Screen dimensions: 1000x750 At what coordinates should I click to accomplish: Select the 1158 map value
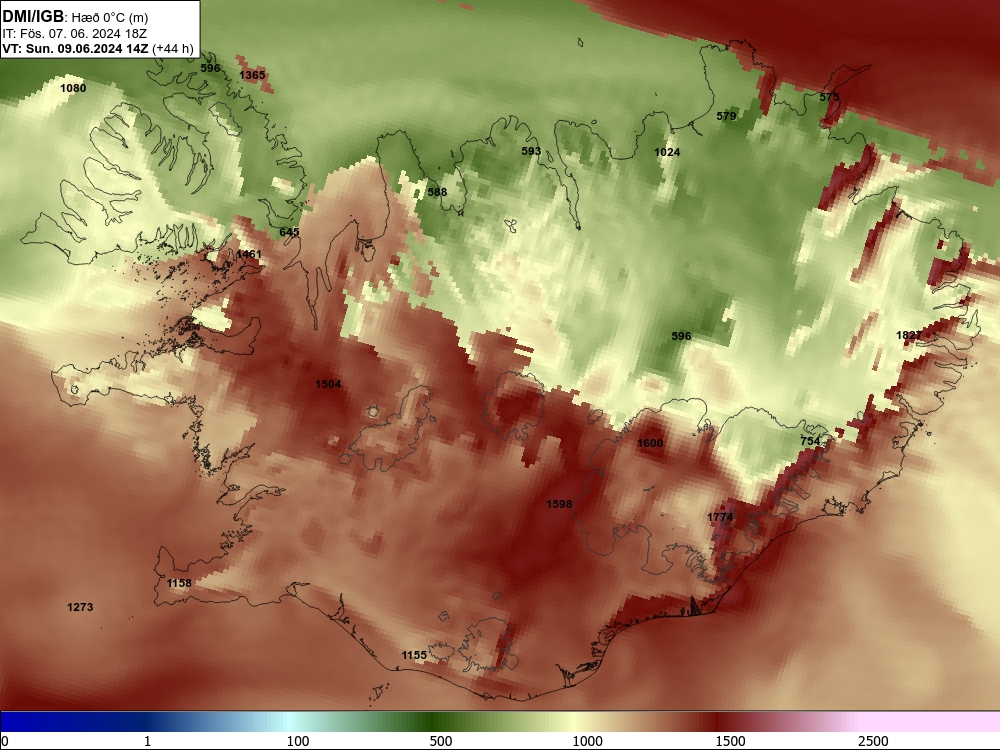pos(179,583)
